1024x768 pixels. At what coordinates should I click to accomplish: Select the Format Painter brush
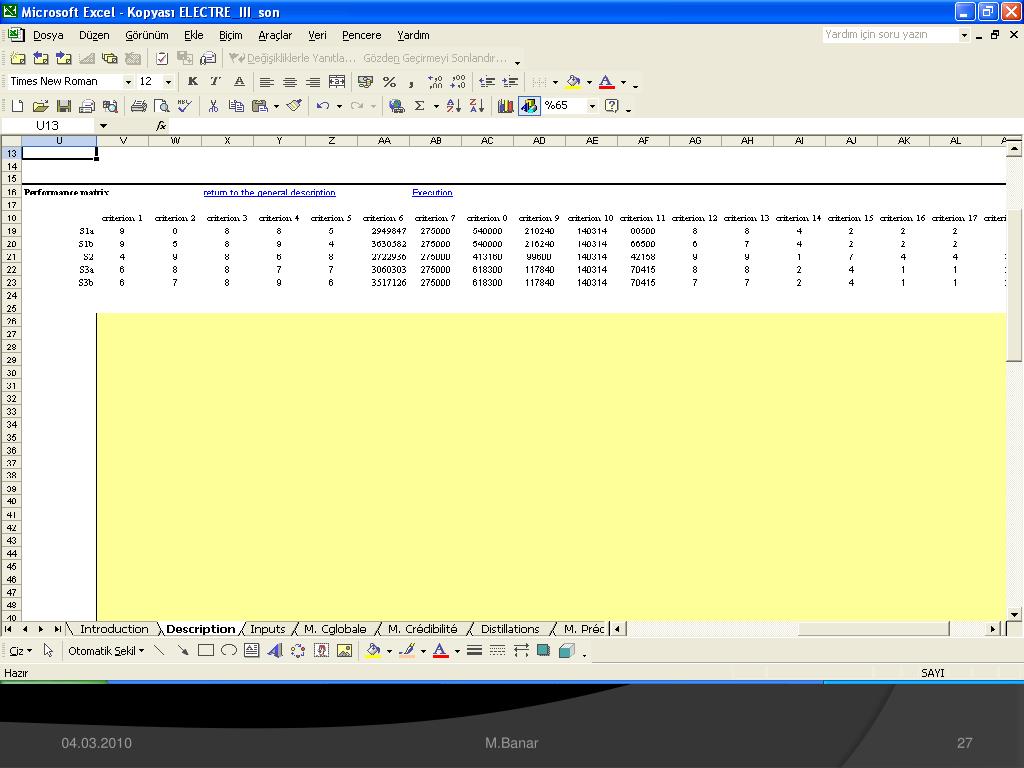(294, 106)
